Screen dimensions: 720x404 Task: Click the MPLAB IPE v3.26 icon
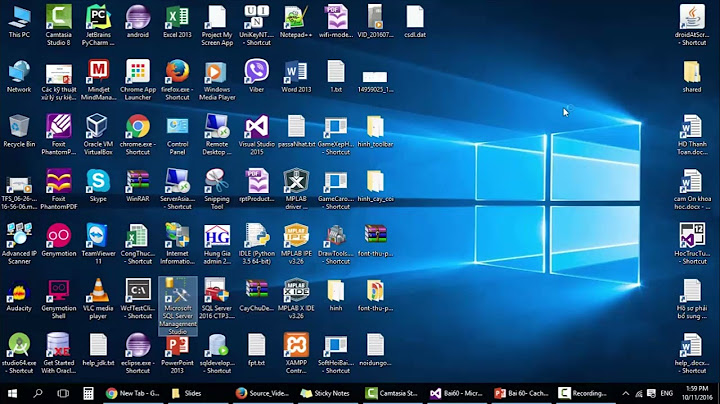tap(296, 243)
